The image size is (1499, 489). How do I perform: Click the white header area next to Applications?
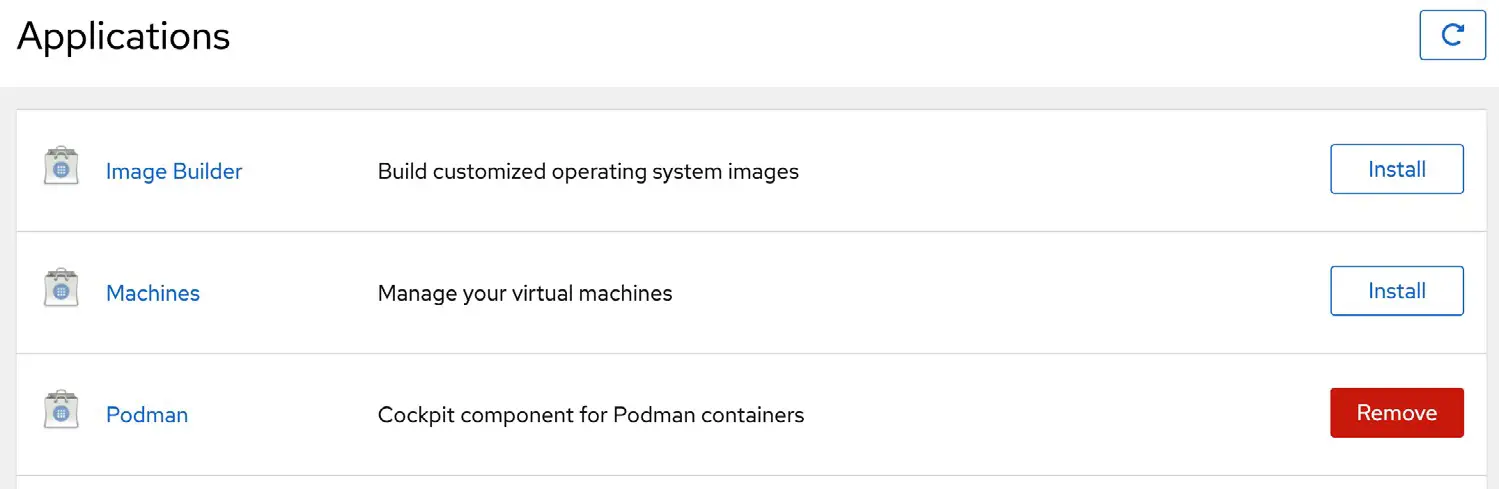point(820,40)
